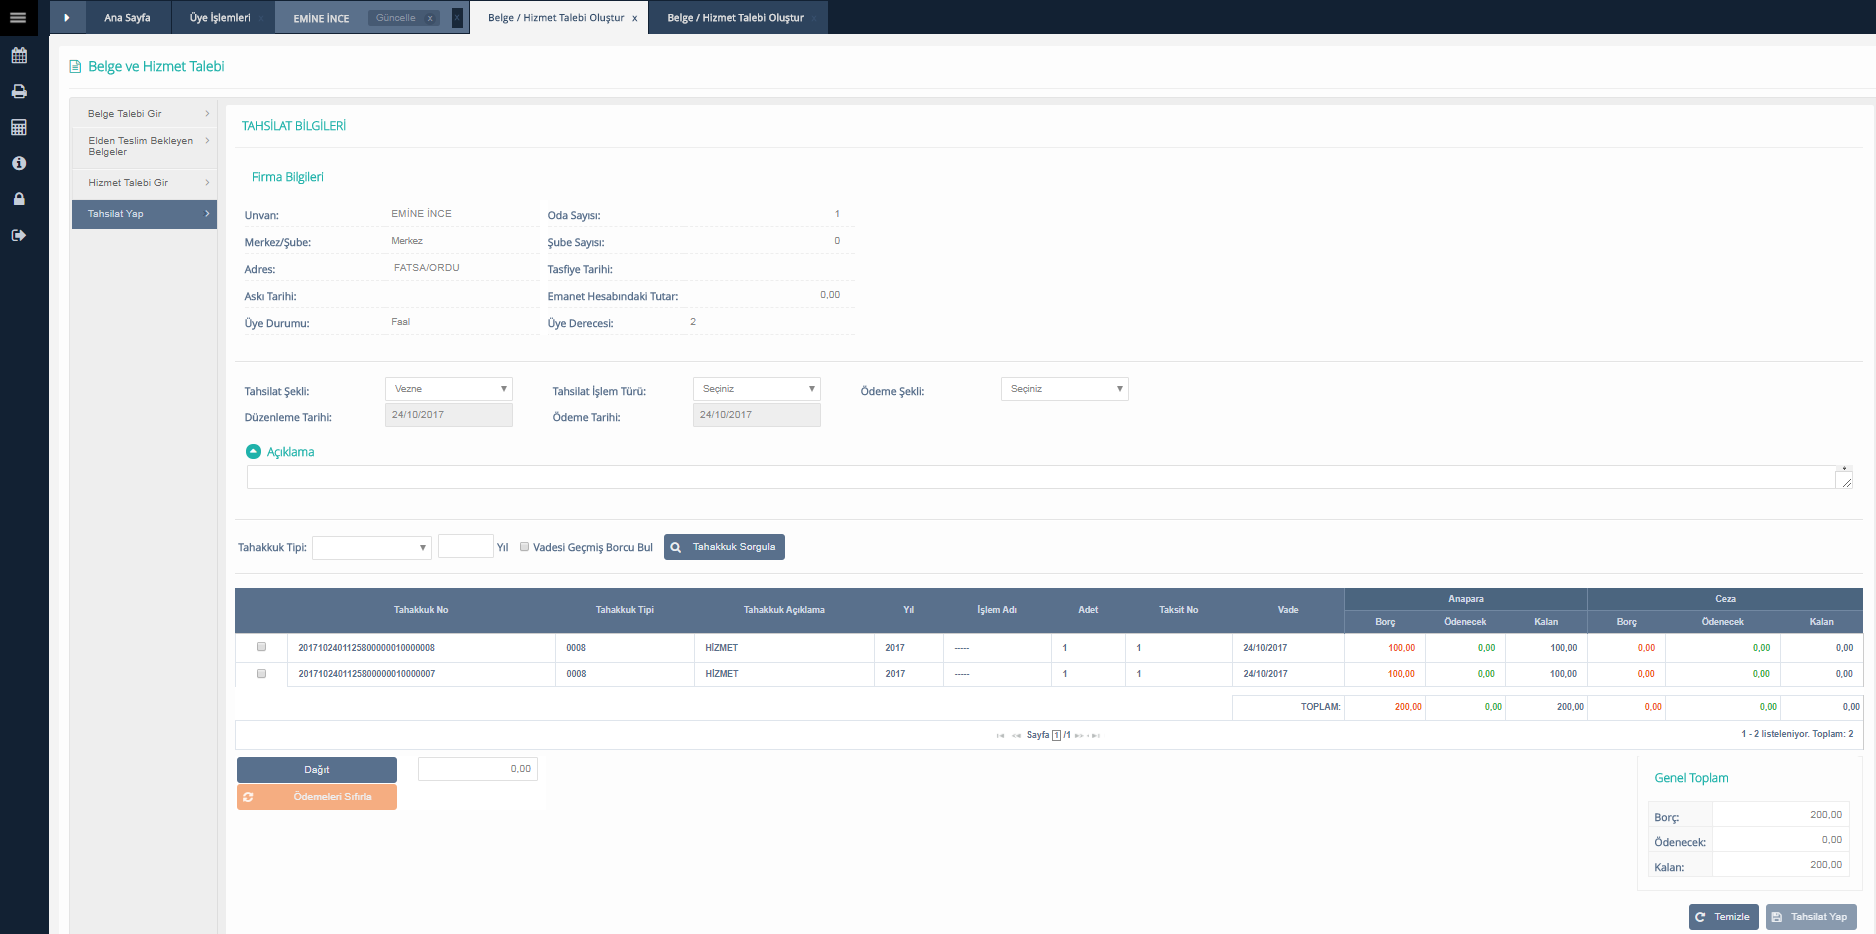
Task: Open the Ödeme Şekli dropdown
Action: pyautogui.click(x=1065, y=389)
